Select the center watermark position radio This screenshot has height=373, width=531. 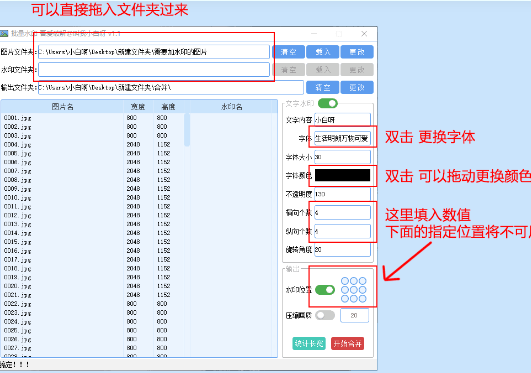[354, 290]
